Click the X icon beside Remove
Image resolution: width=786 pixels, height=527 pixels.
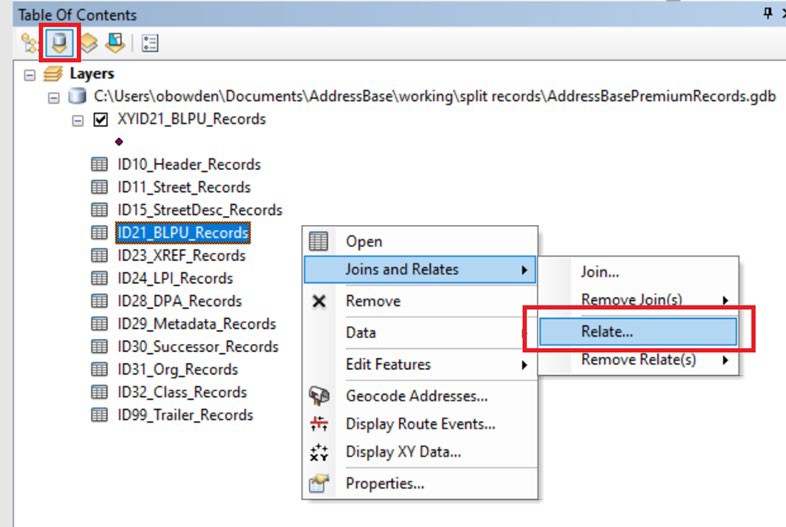(319, 301)
